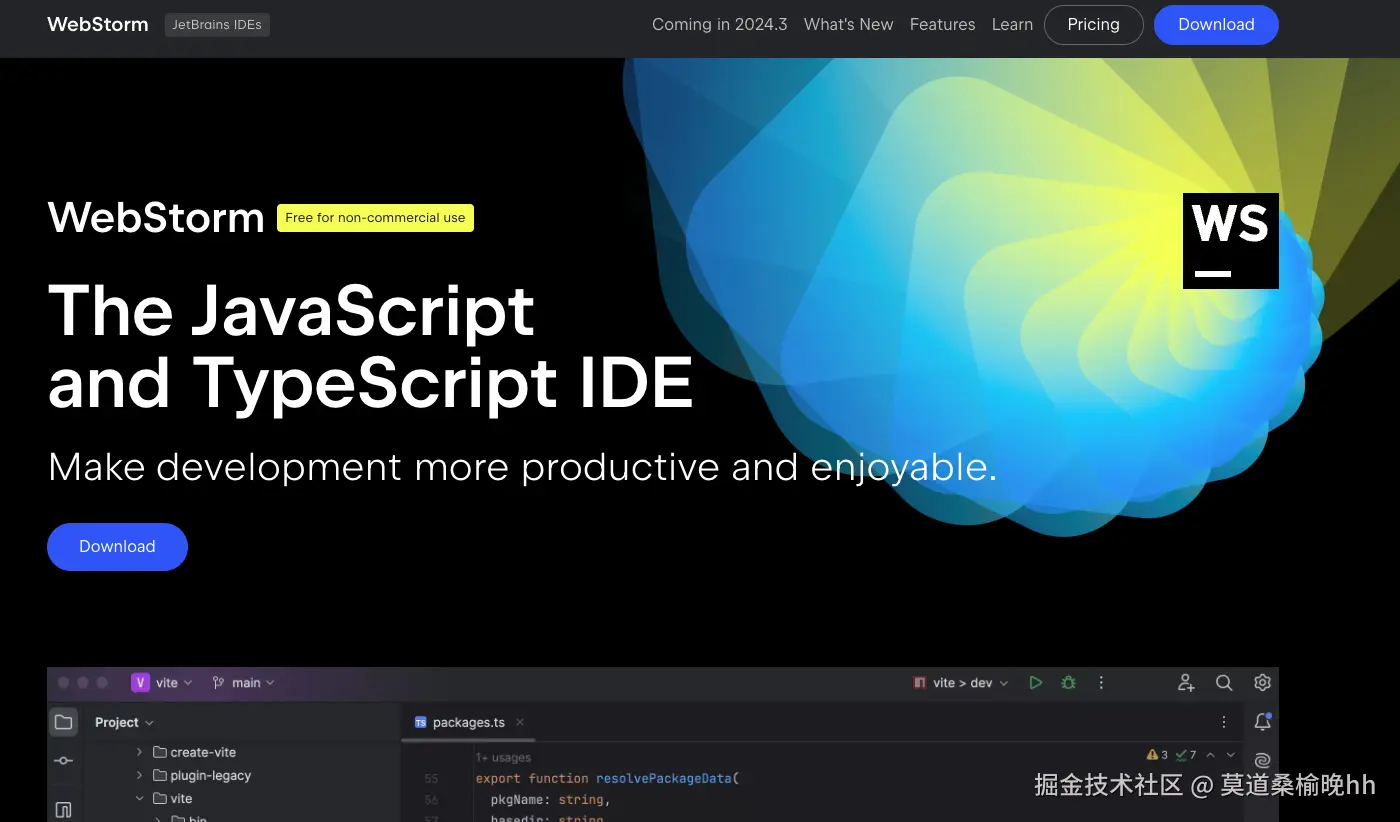Expand the create-vite folder
The height and width of the screenshot is (822, 1400).
[x=139, y=752]
